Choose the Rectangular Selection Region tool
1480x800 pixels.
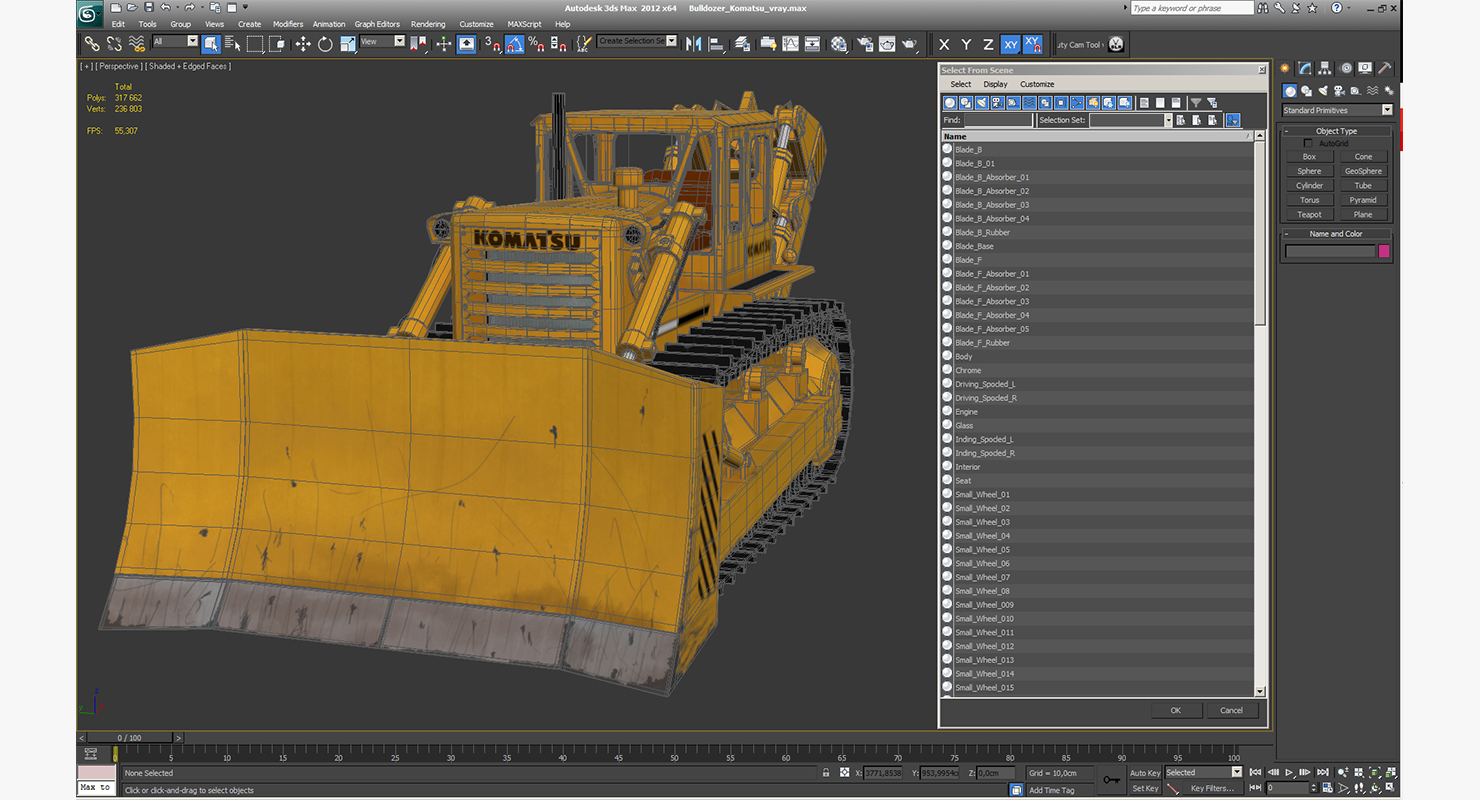tap(255, 44)
